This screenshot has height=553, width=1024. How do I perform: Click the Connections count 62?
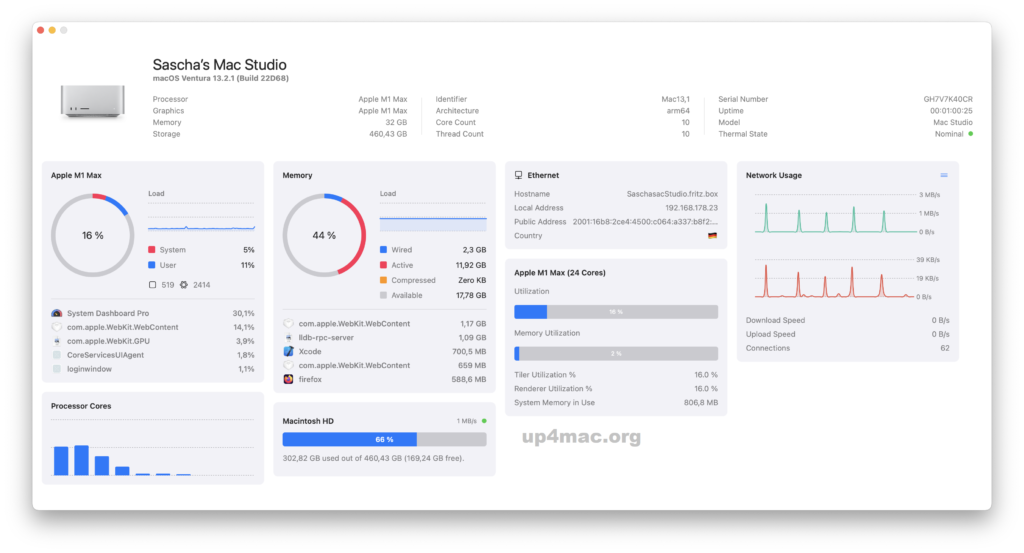945,348
